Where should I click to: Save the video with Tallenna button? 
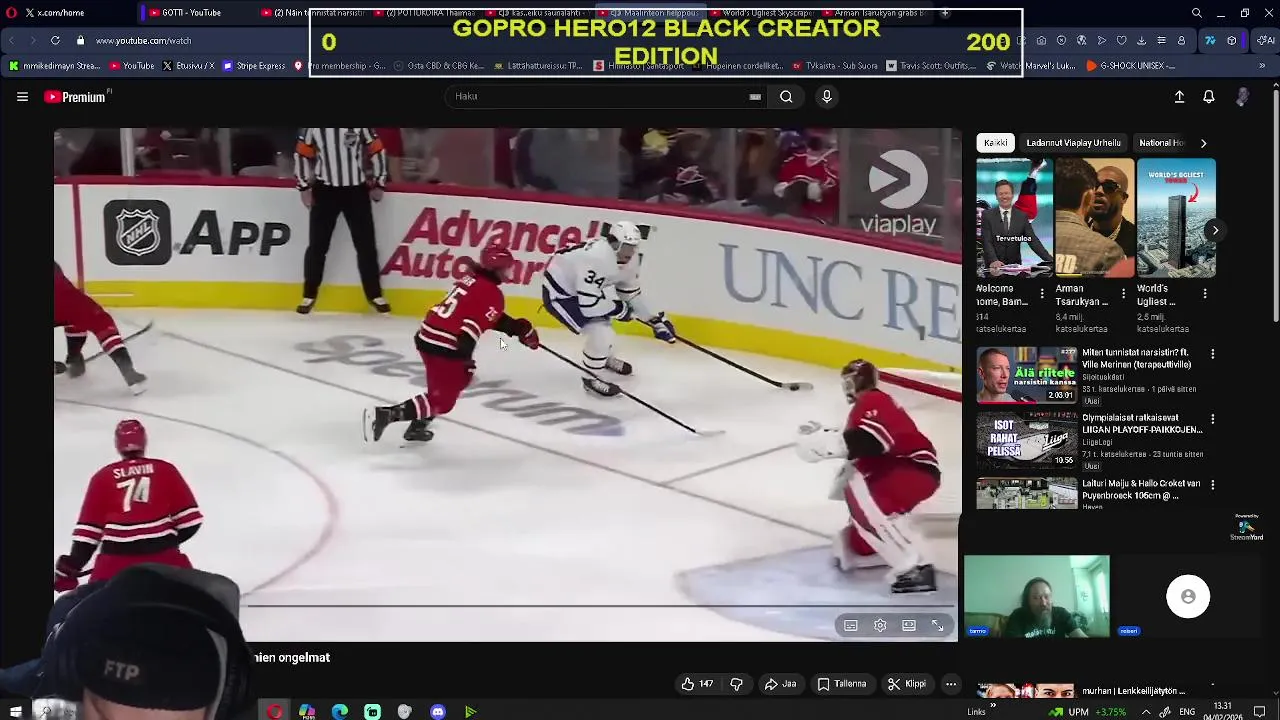click(x=841, y=684)
